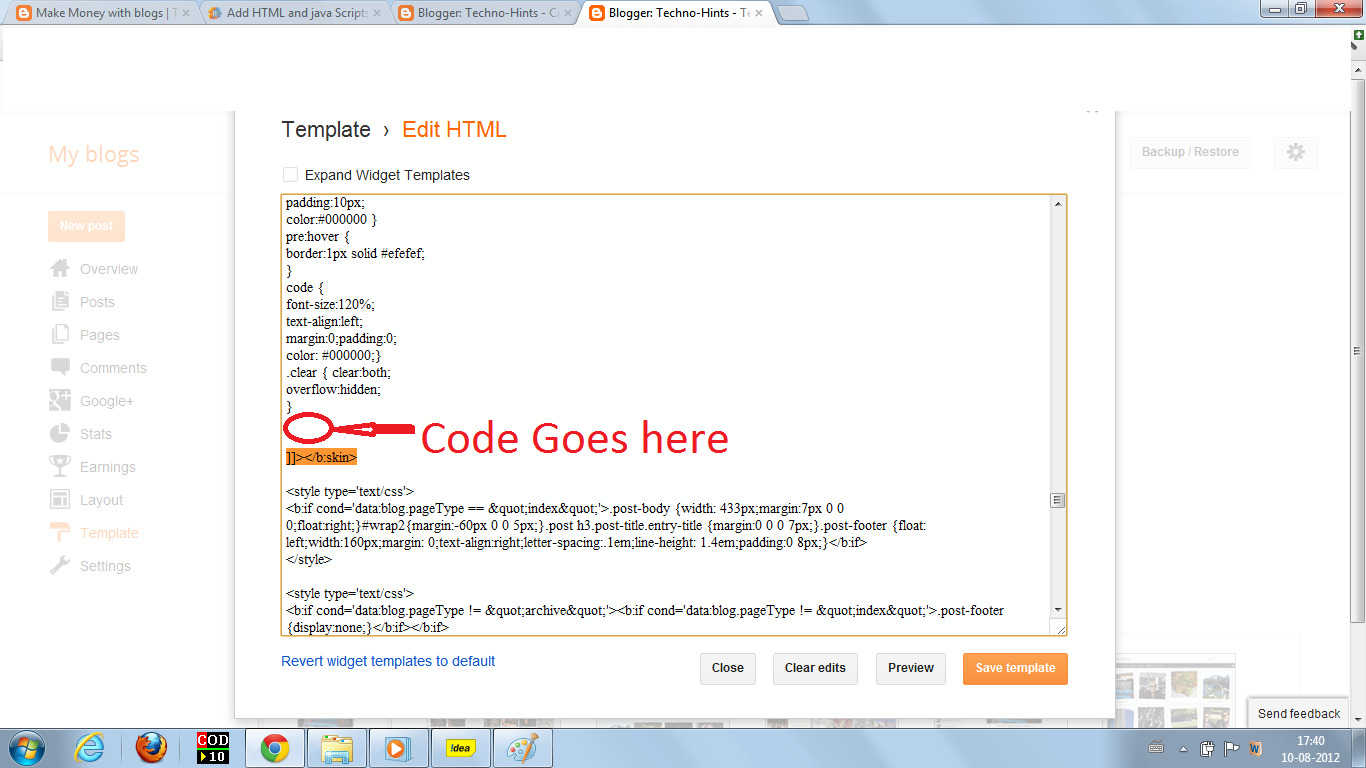The width and height of the screenshot is (1366, 768).
Task: Click the Send feedback button
Action: coord(1298,713)
